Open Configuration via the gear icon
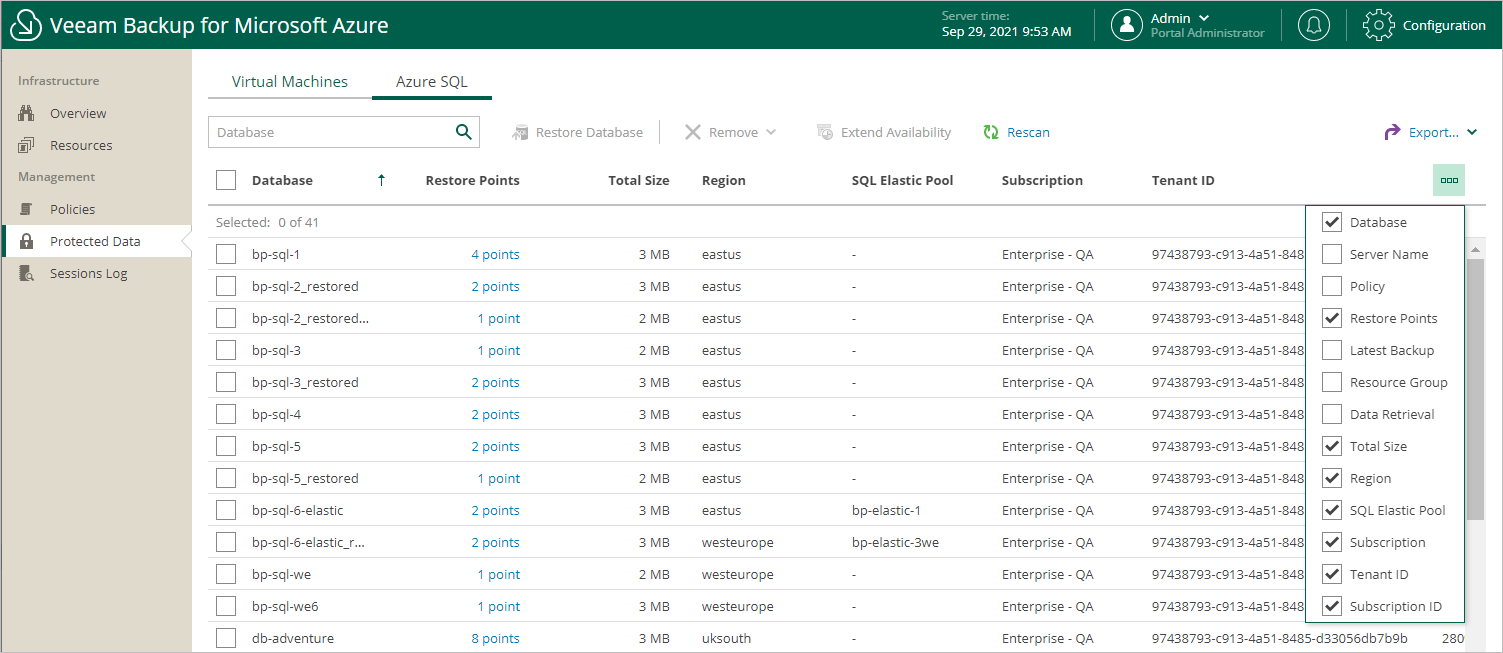 (x=1378, y=25)
